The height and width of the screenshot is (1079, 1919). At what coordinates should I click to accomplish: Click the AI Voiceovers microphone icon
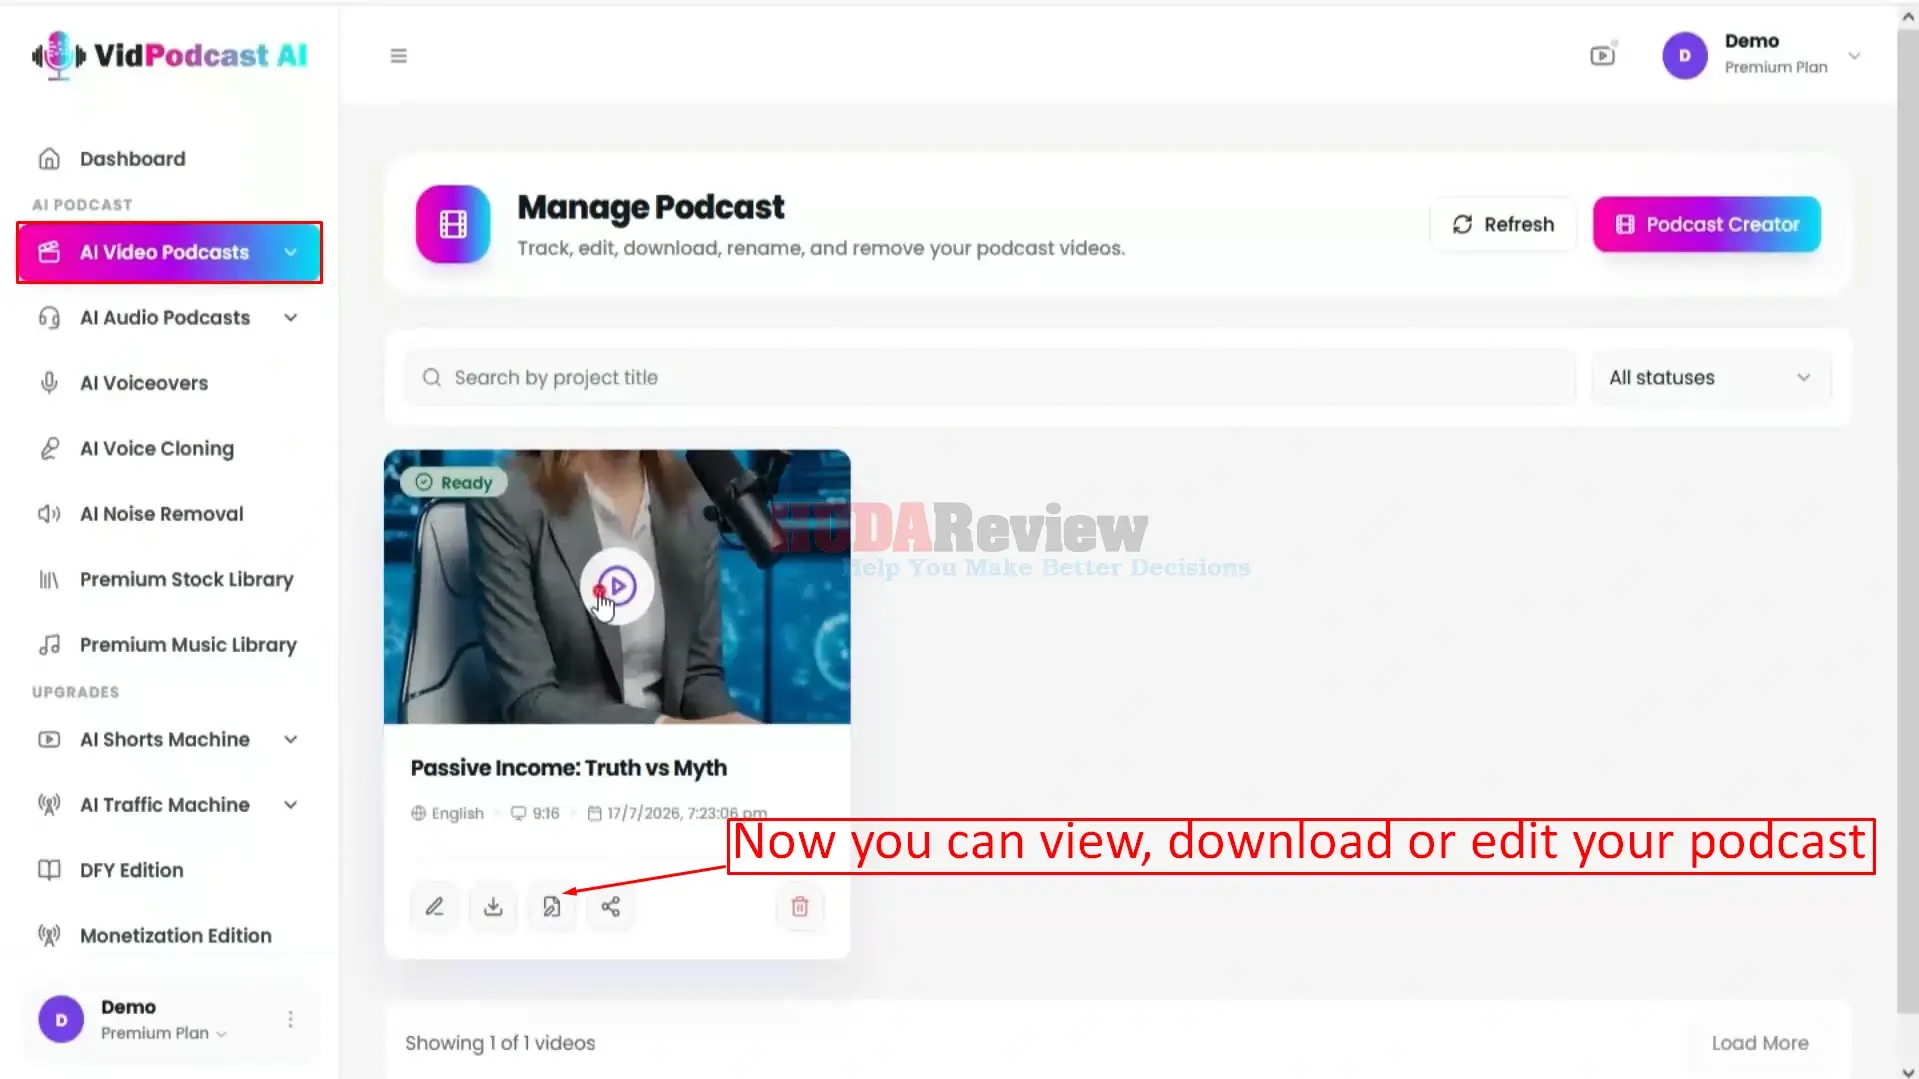point(49,383)
